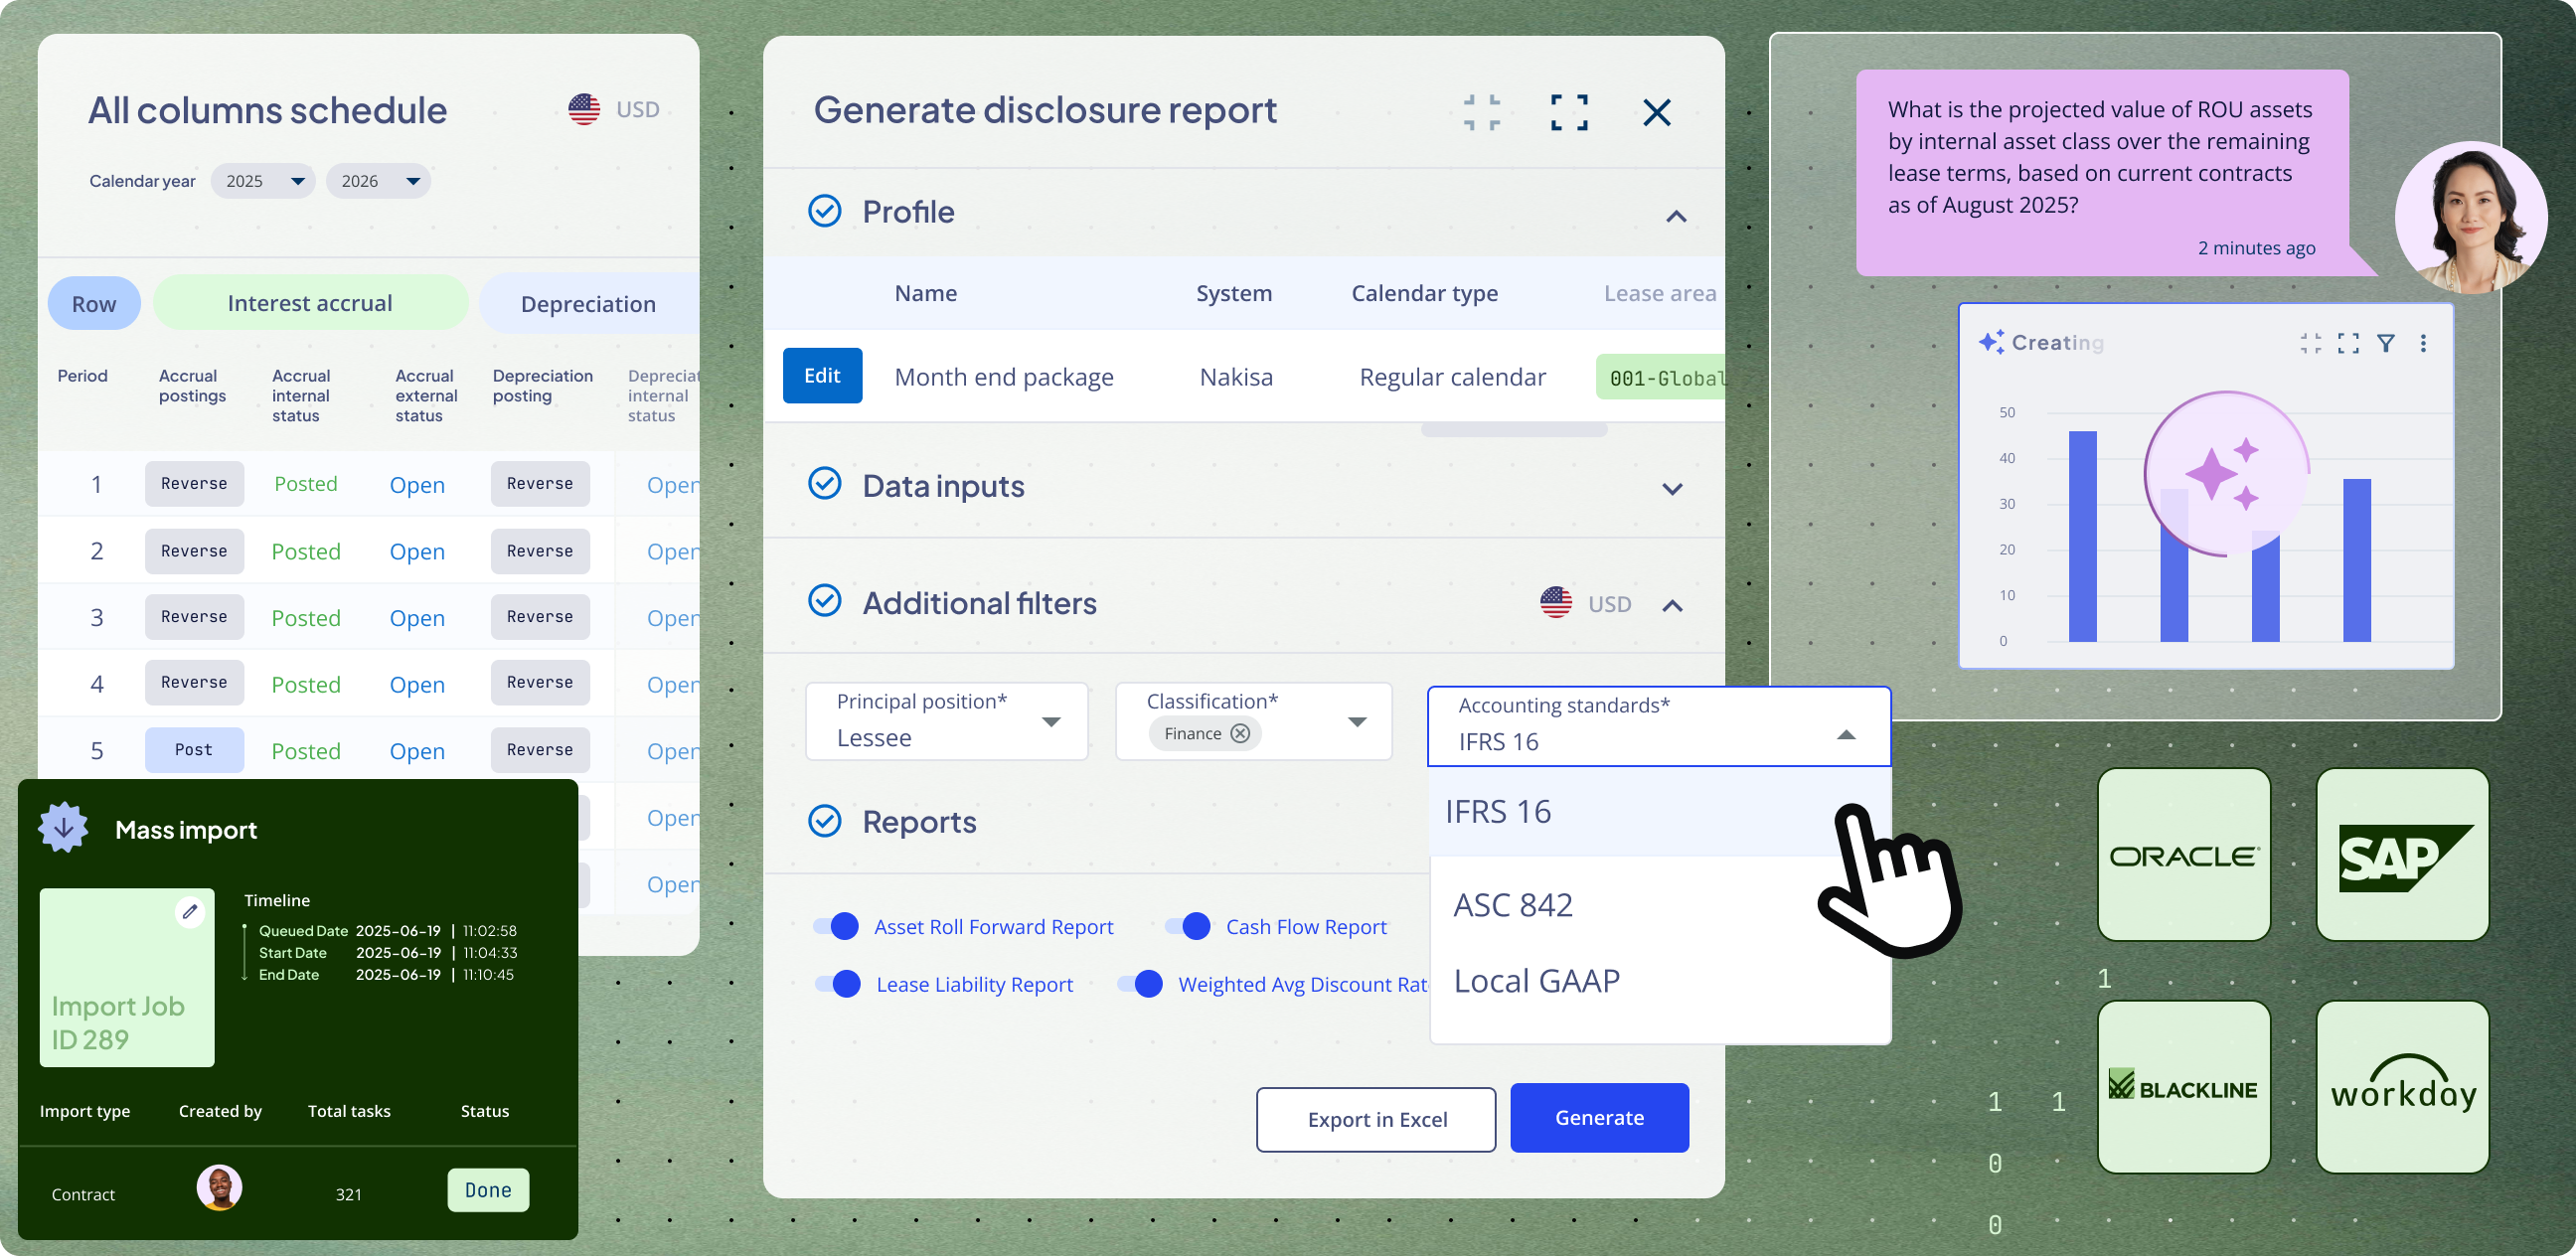Switch to the Depreciation tab
This screenshot has width=2576, height=1256.
pyautogui.click(x=588, y=303)
